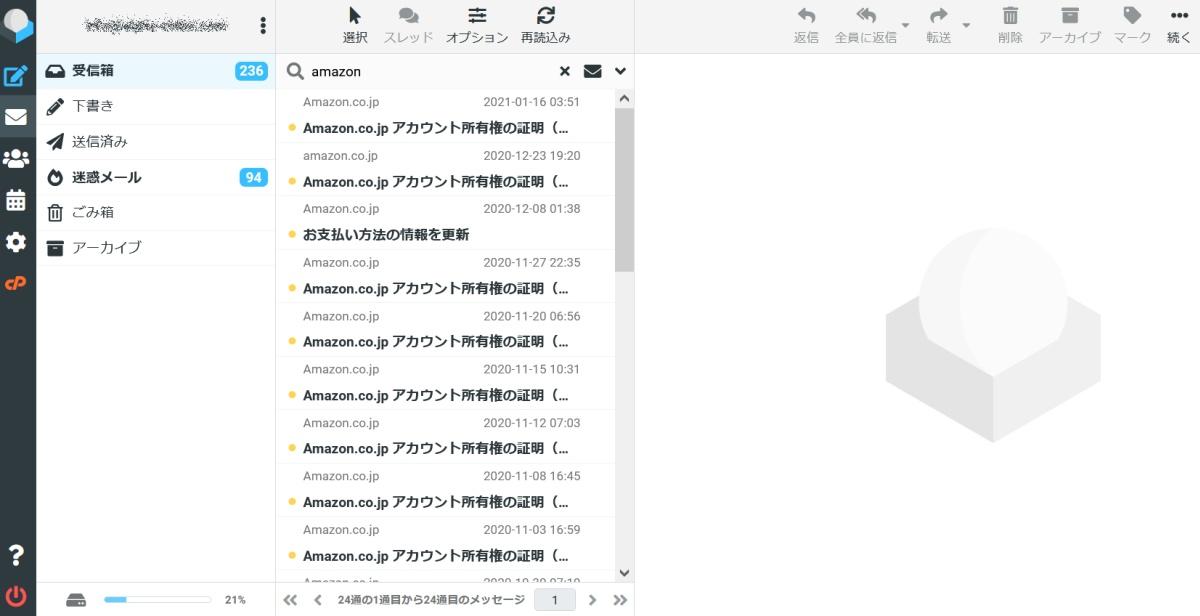This screenshot has width=1200, height=616.
Task: Click the 全員に返信 reply-all button
Action: pos(865,26)
